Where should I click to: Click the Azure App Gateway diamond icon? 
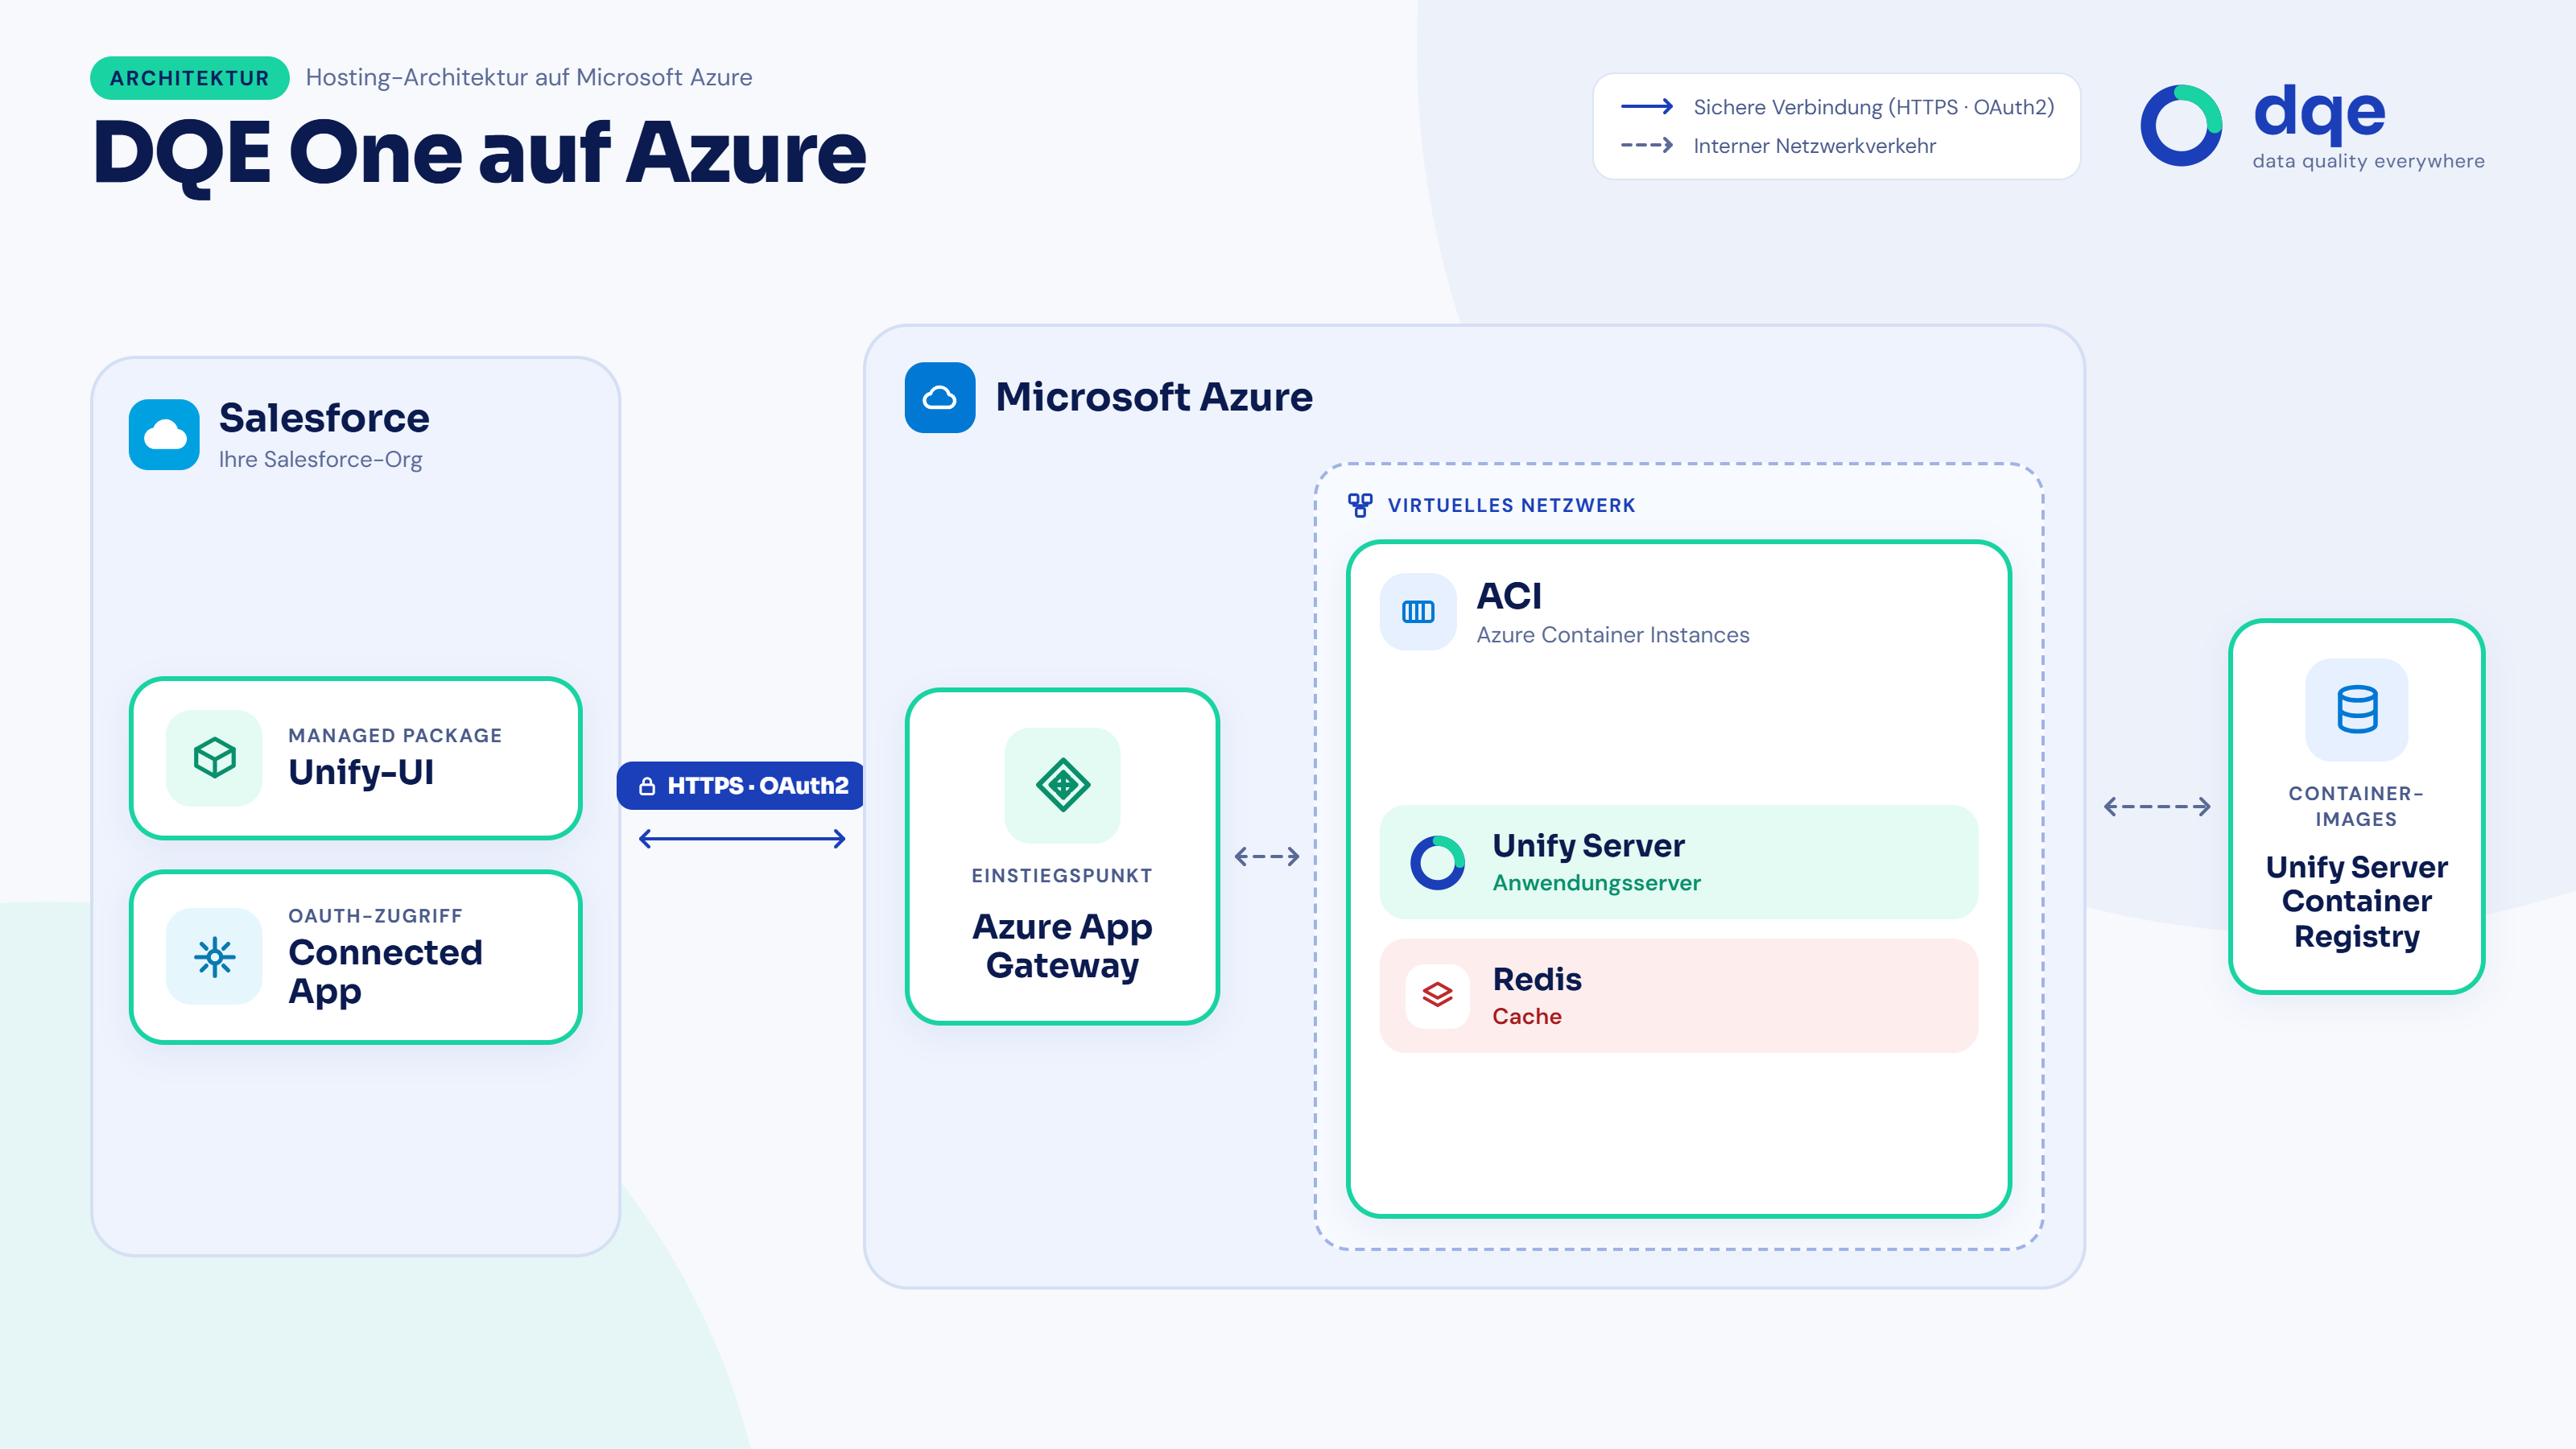coord(1062,785)
